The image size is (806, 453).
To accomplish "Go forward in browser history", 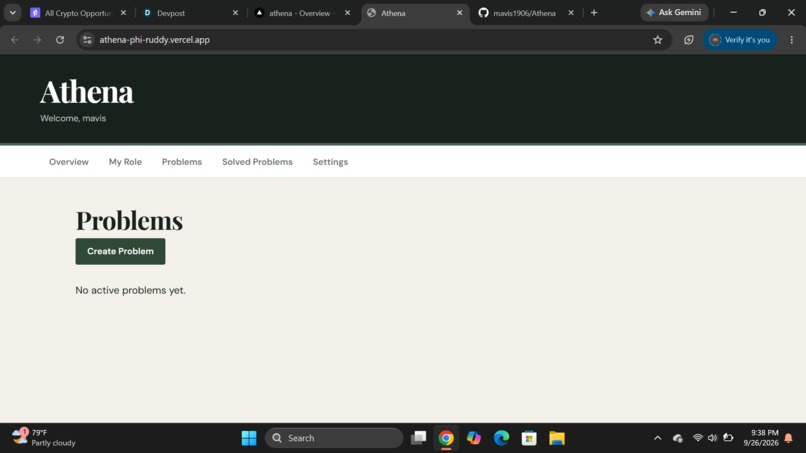I will coord(37,40).
